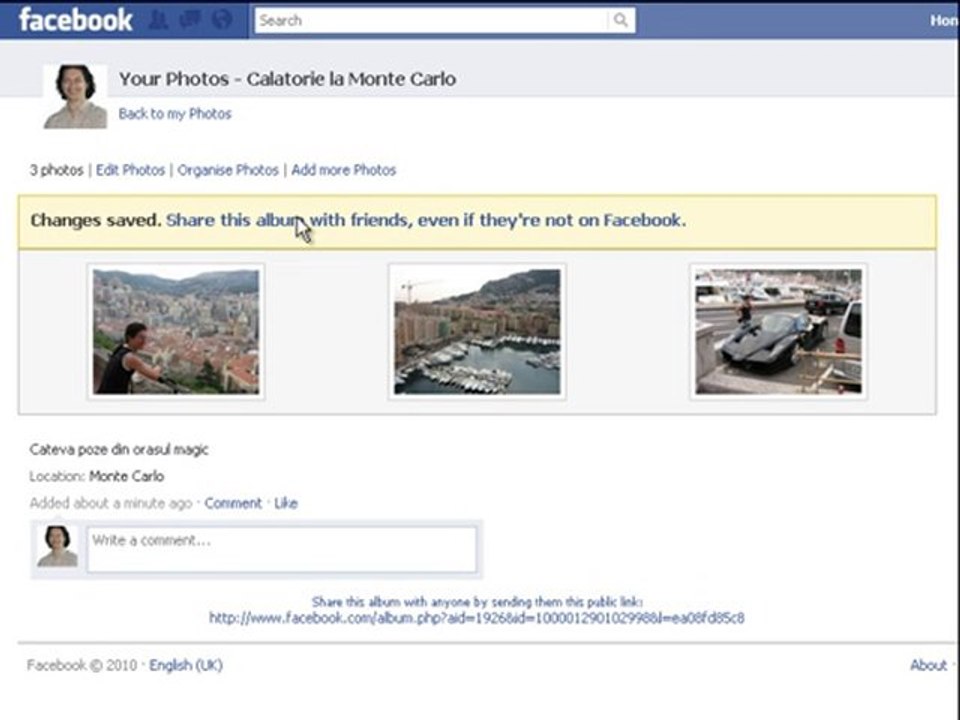Focus the Search input field
Screen dimensions: 960x720
[x=431, y=20]
